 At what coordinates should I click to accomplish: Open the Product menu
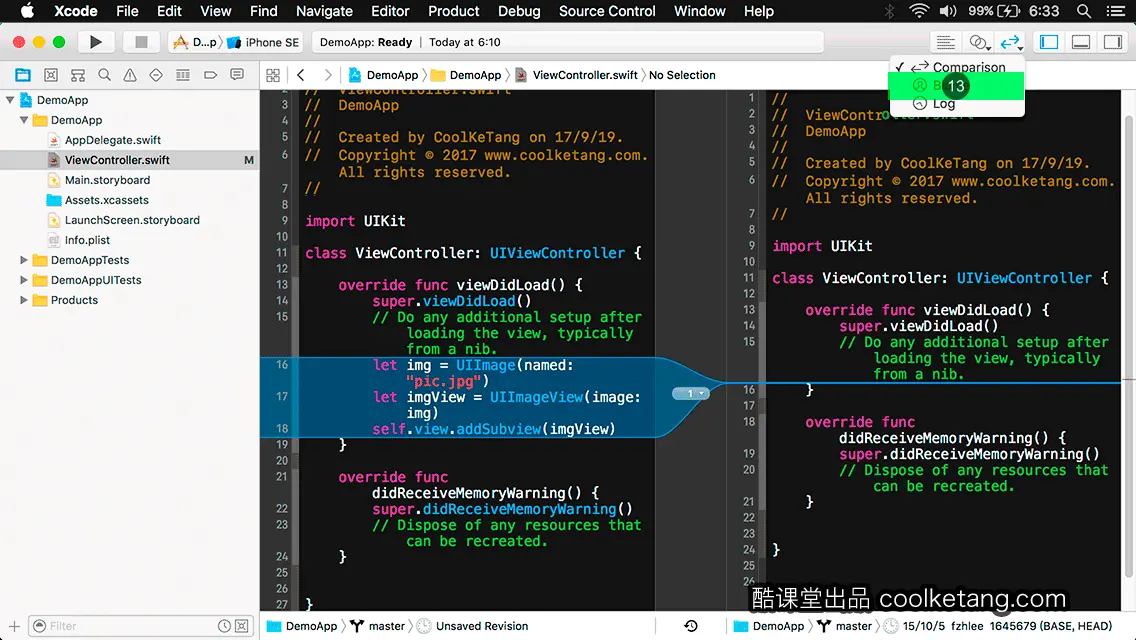[454, 11]
